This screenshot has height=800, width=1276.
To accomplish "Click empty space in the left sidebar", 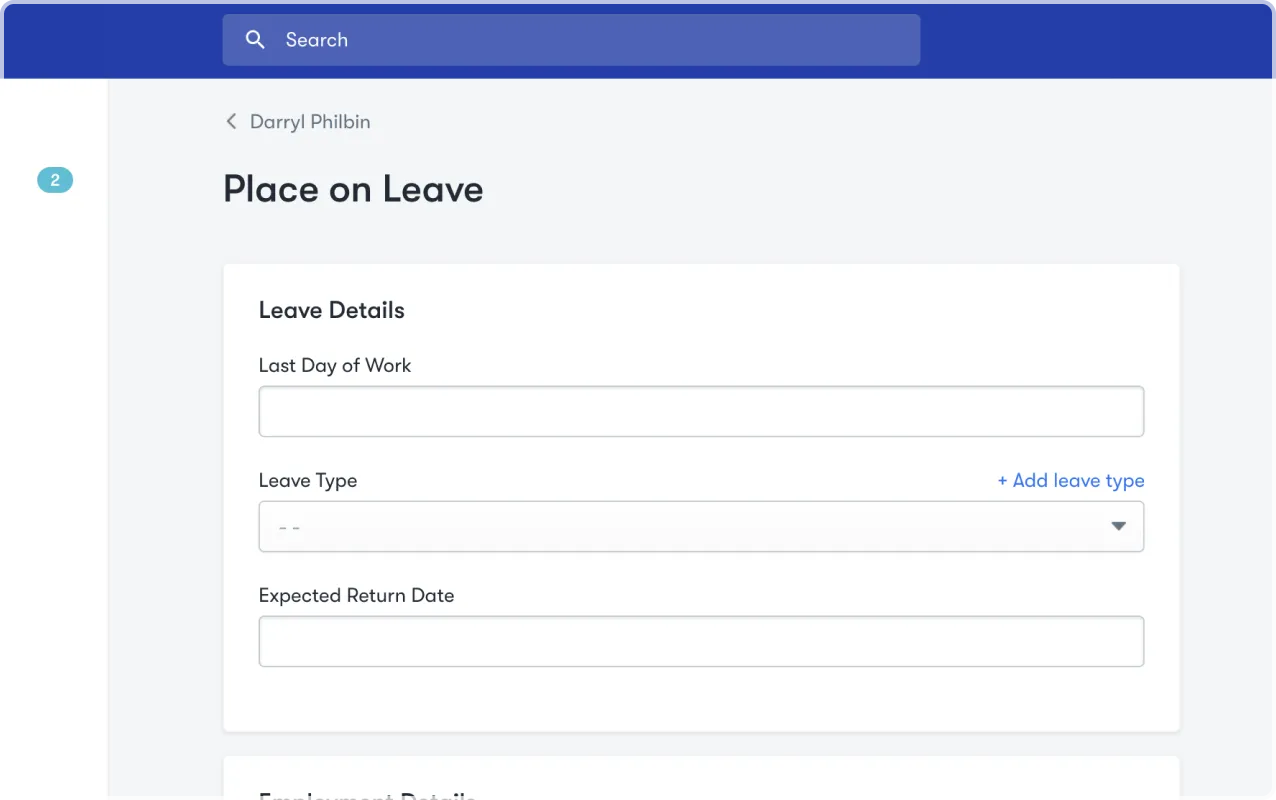I will point(54,450).
